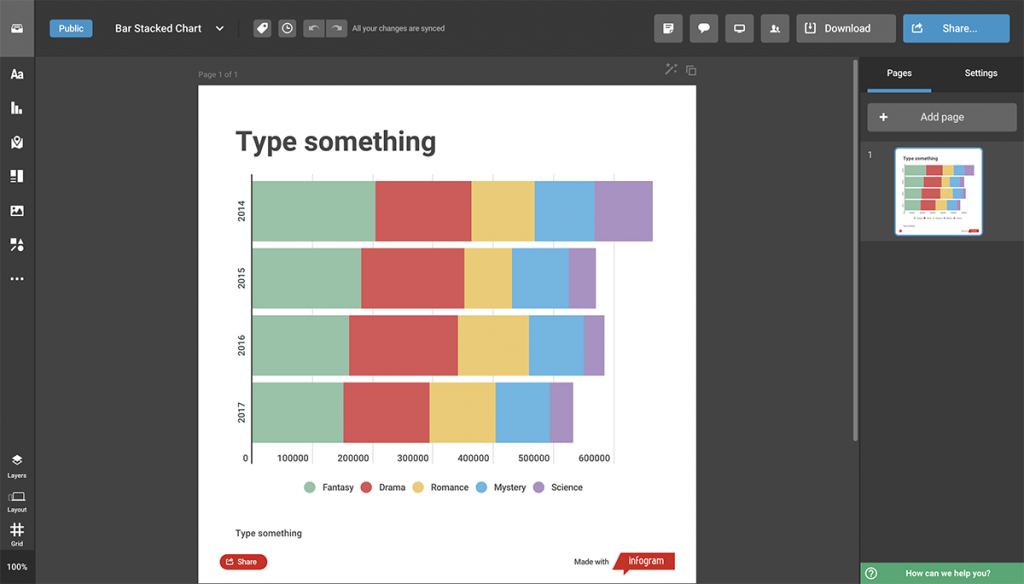Image resolution: width=1024 pixels, height=584 pixels.
Task: Select the Pages tab
Action: [899, 73]
